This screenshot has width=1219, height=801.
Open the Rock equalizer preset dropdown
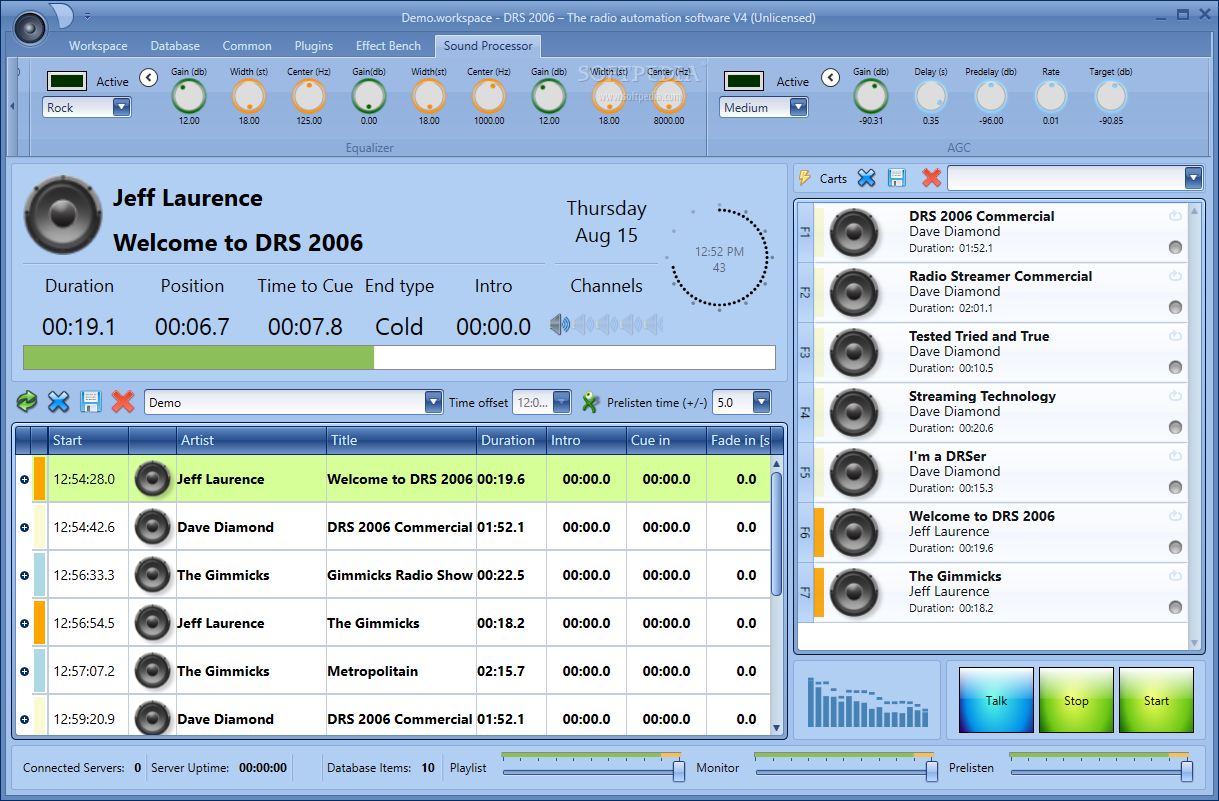121,107
